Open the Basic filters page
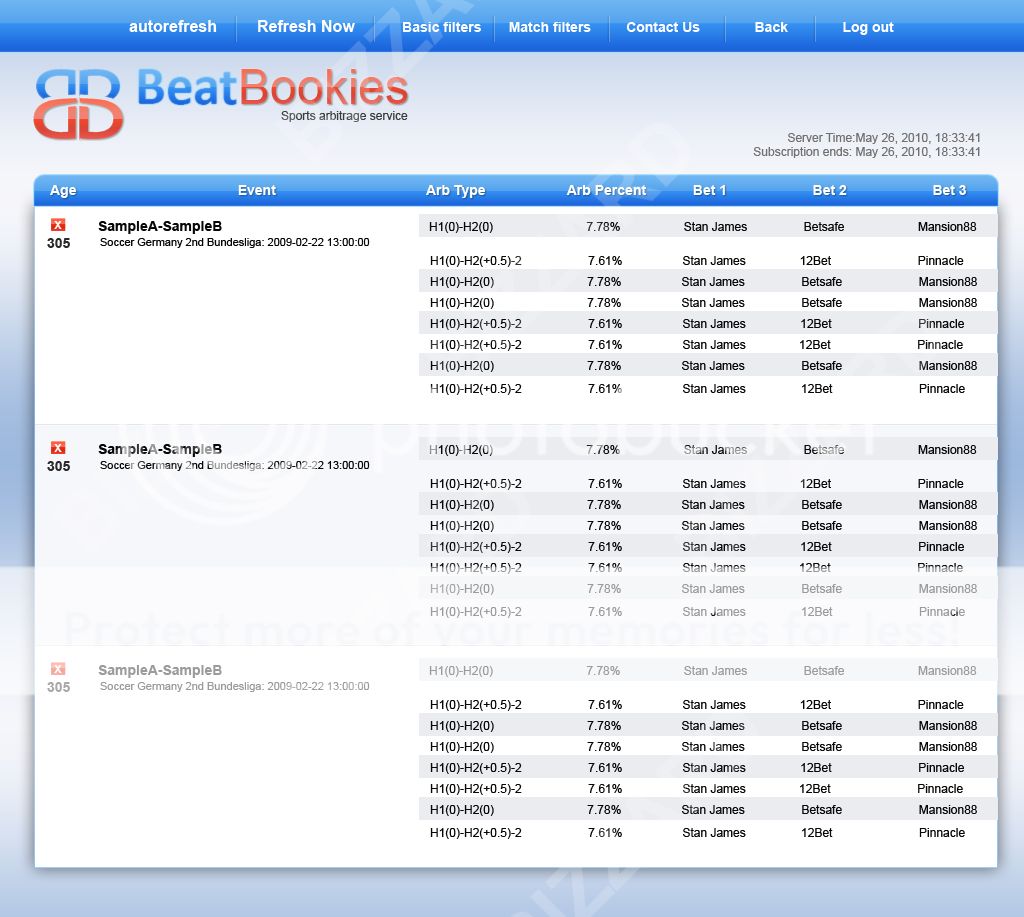Image resolution: width=1024 pixels, height=917 pixels. 441,27
